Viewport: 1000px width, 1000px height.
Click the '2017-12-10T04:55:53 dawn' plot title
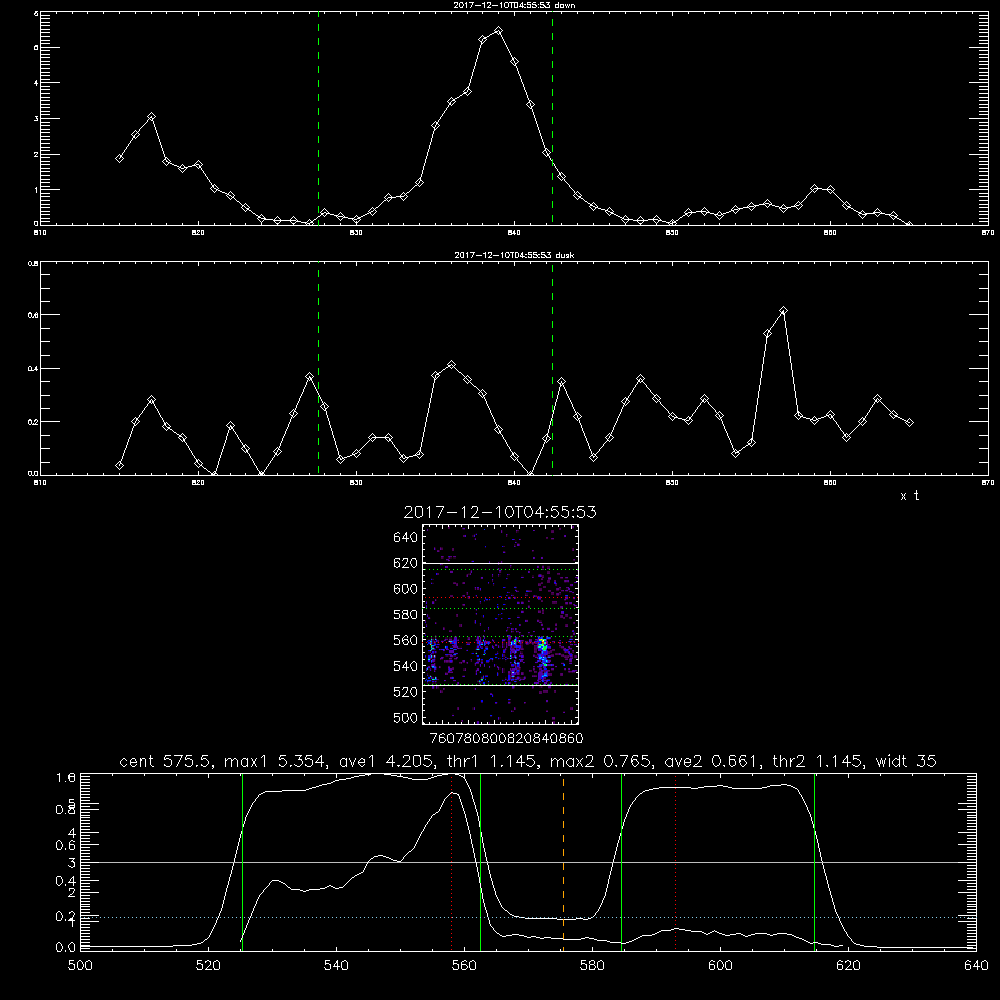[515, 5]
